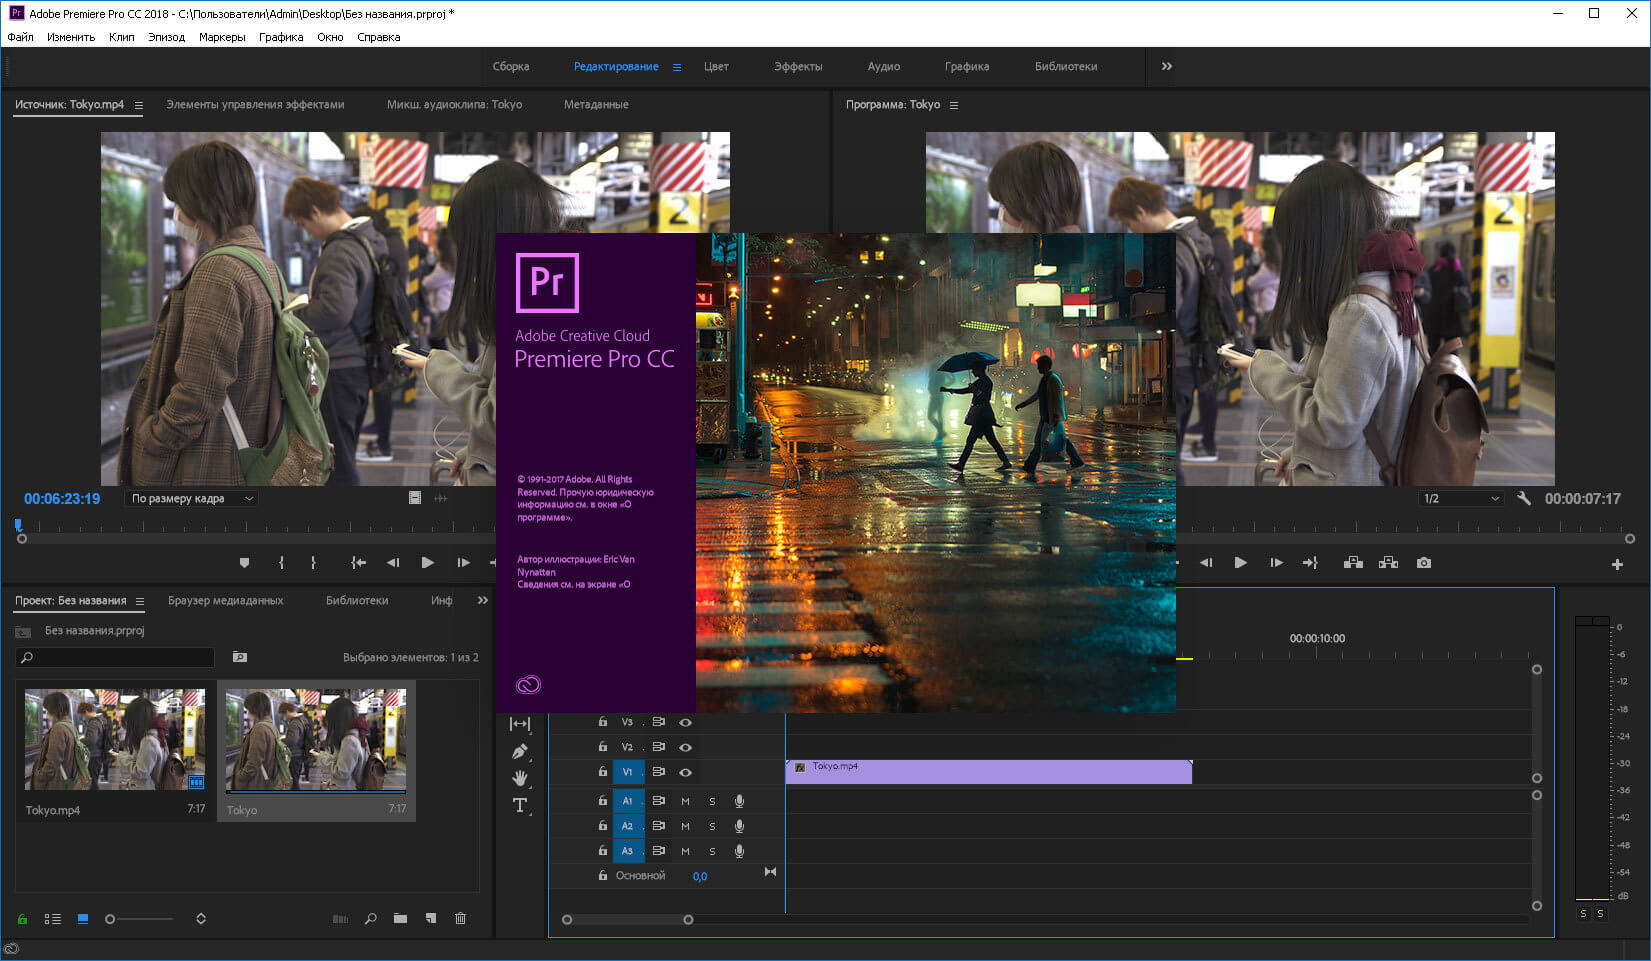Step forward one frame in Source monitor

click(463, 563)
